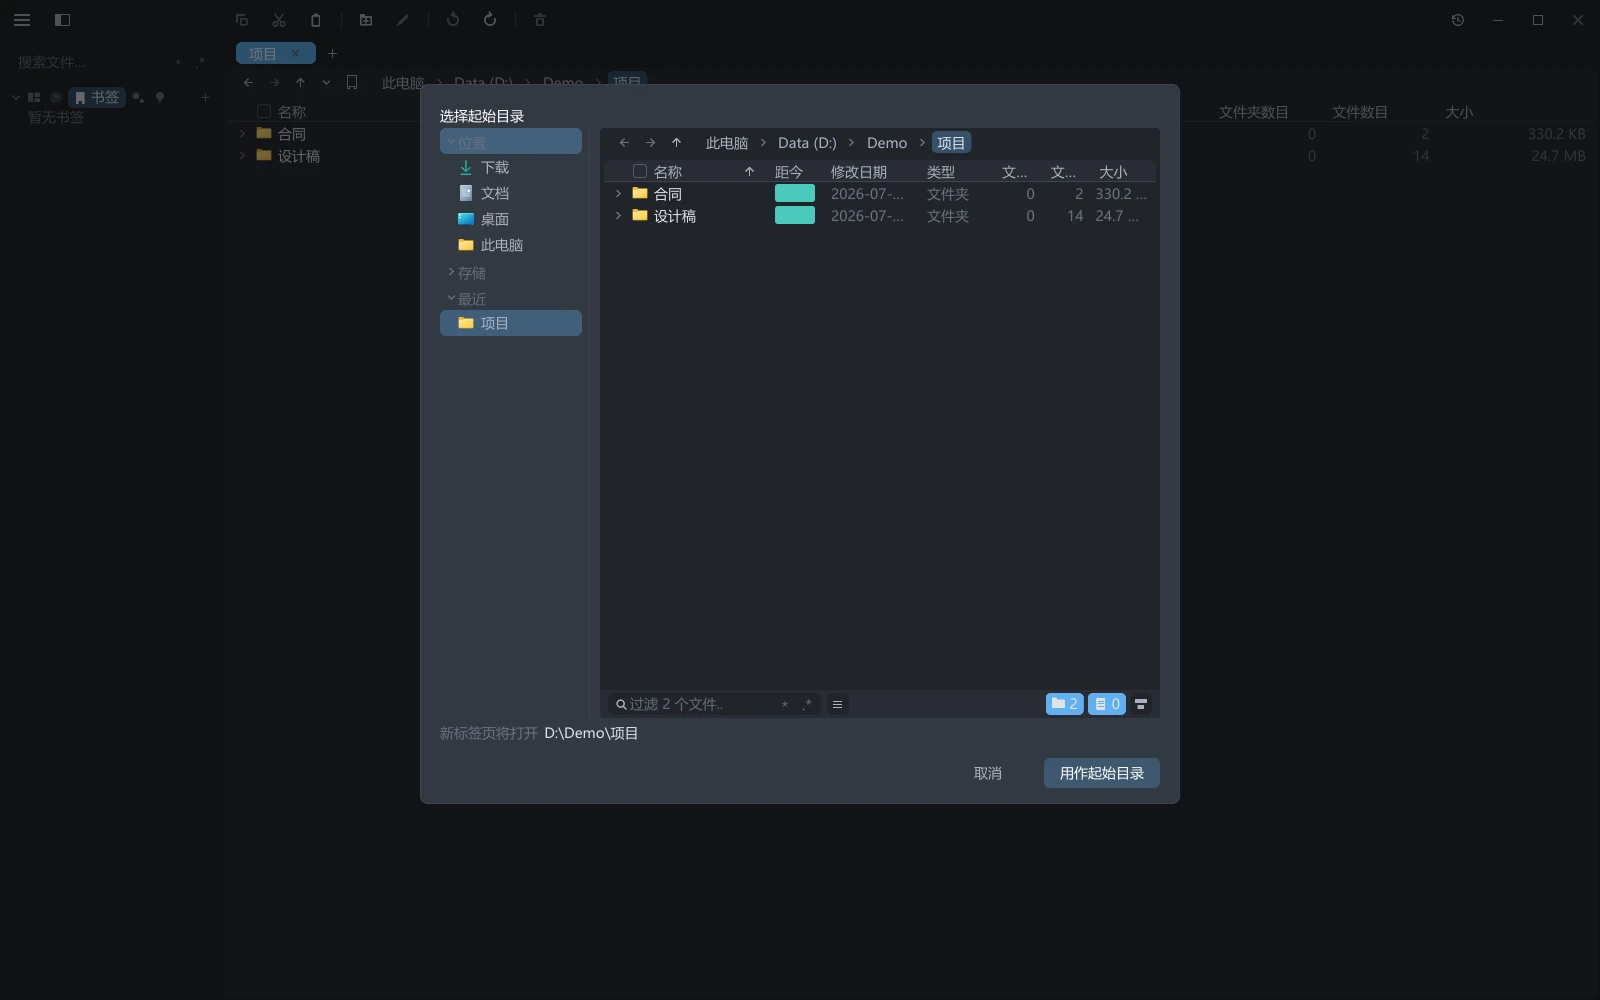Viewport: 1600px width, 1000px height.
Task: Sort by 名称 column in dialog
Action: (668, 172)
